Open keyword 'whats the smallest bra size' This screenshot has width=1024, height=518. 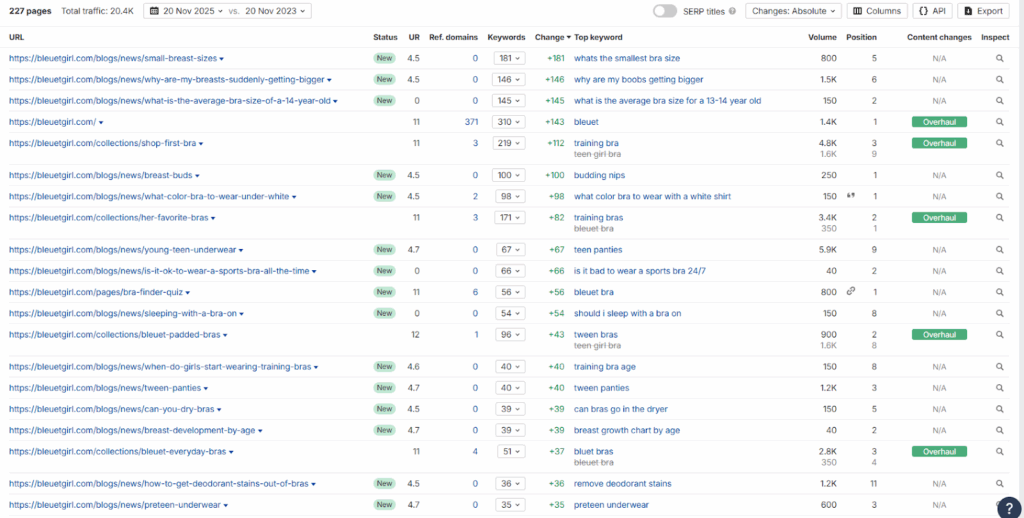627,59
